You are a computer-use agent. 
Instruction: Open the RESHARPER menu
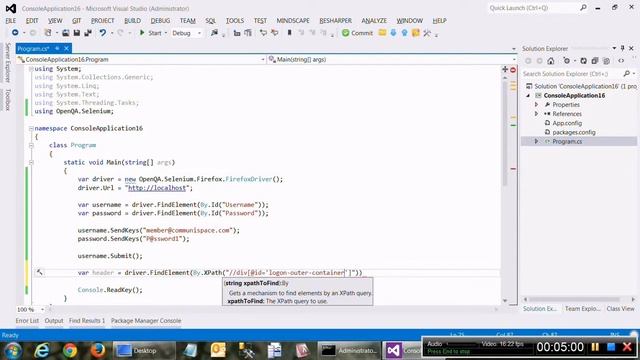click(335, 20)
